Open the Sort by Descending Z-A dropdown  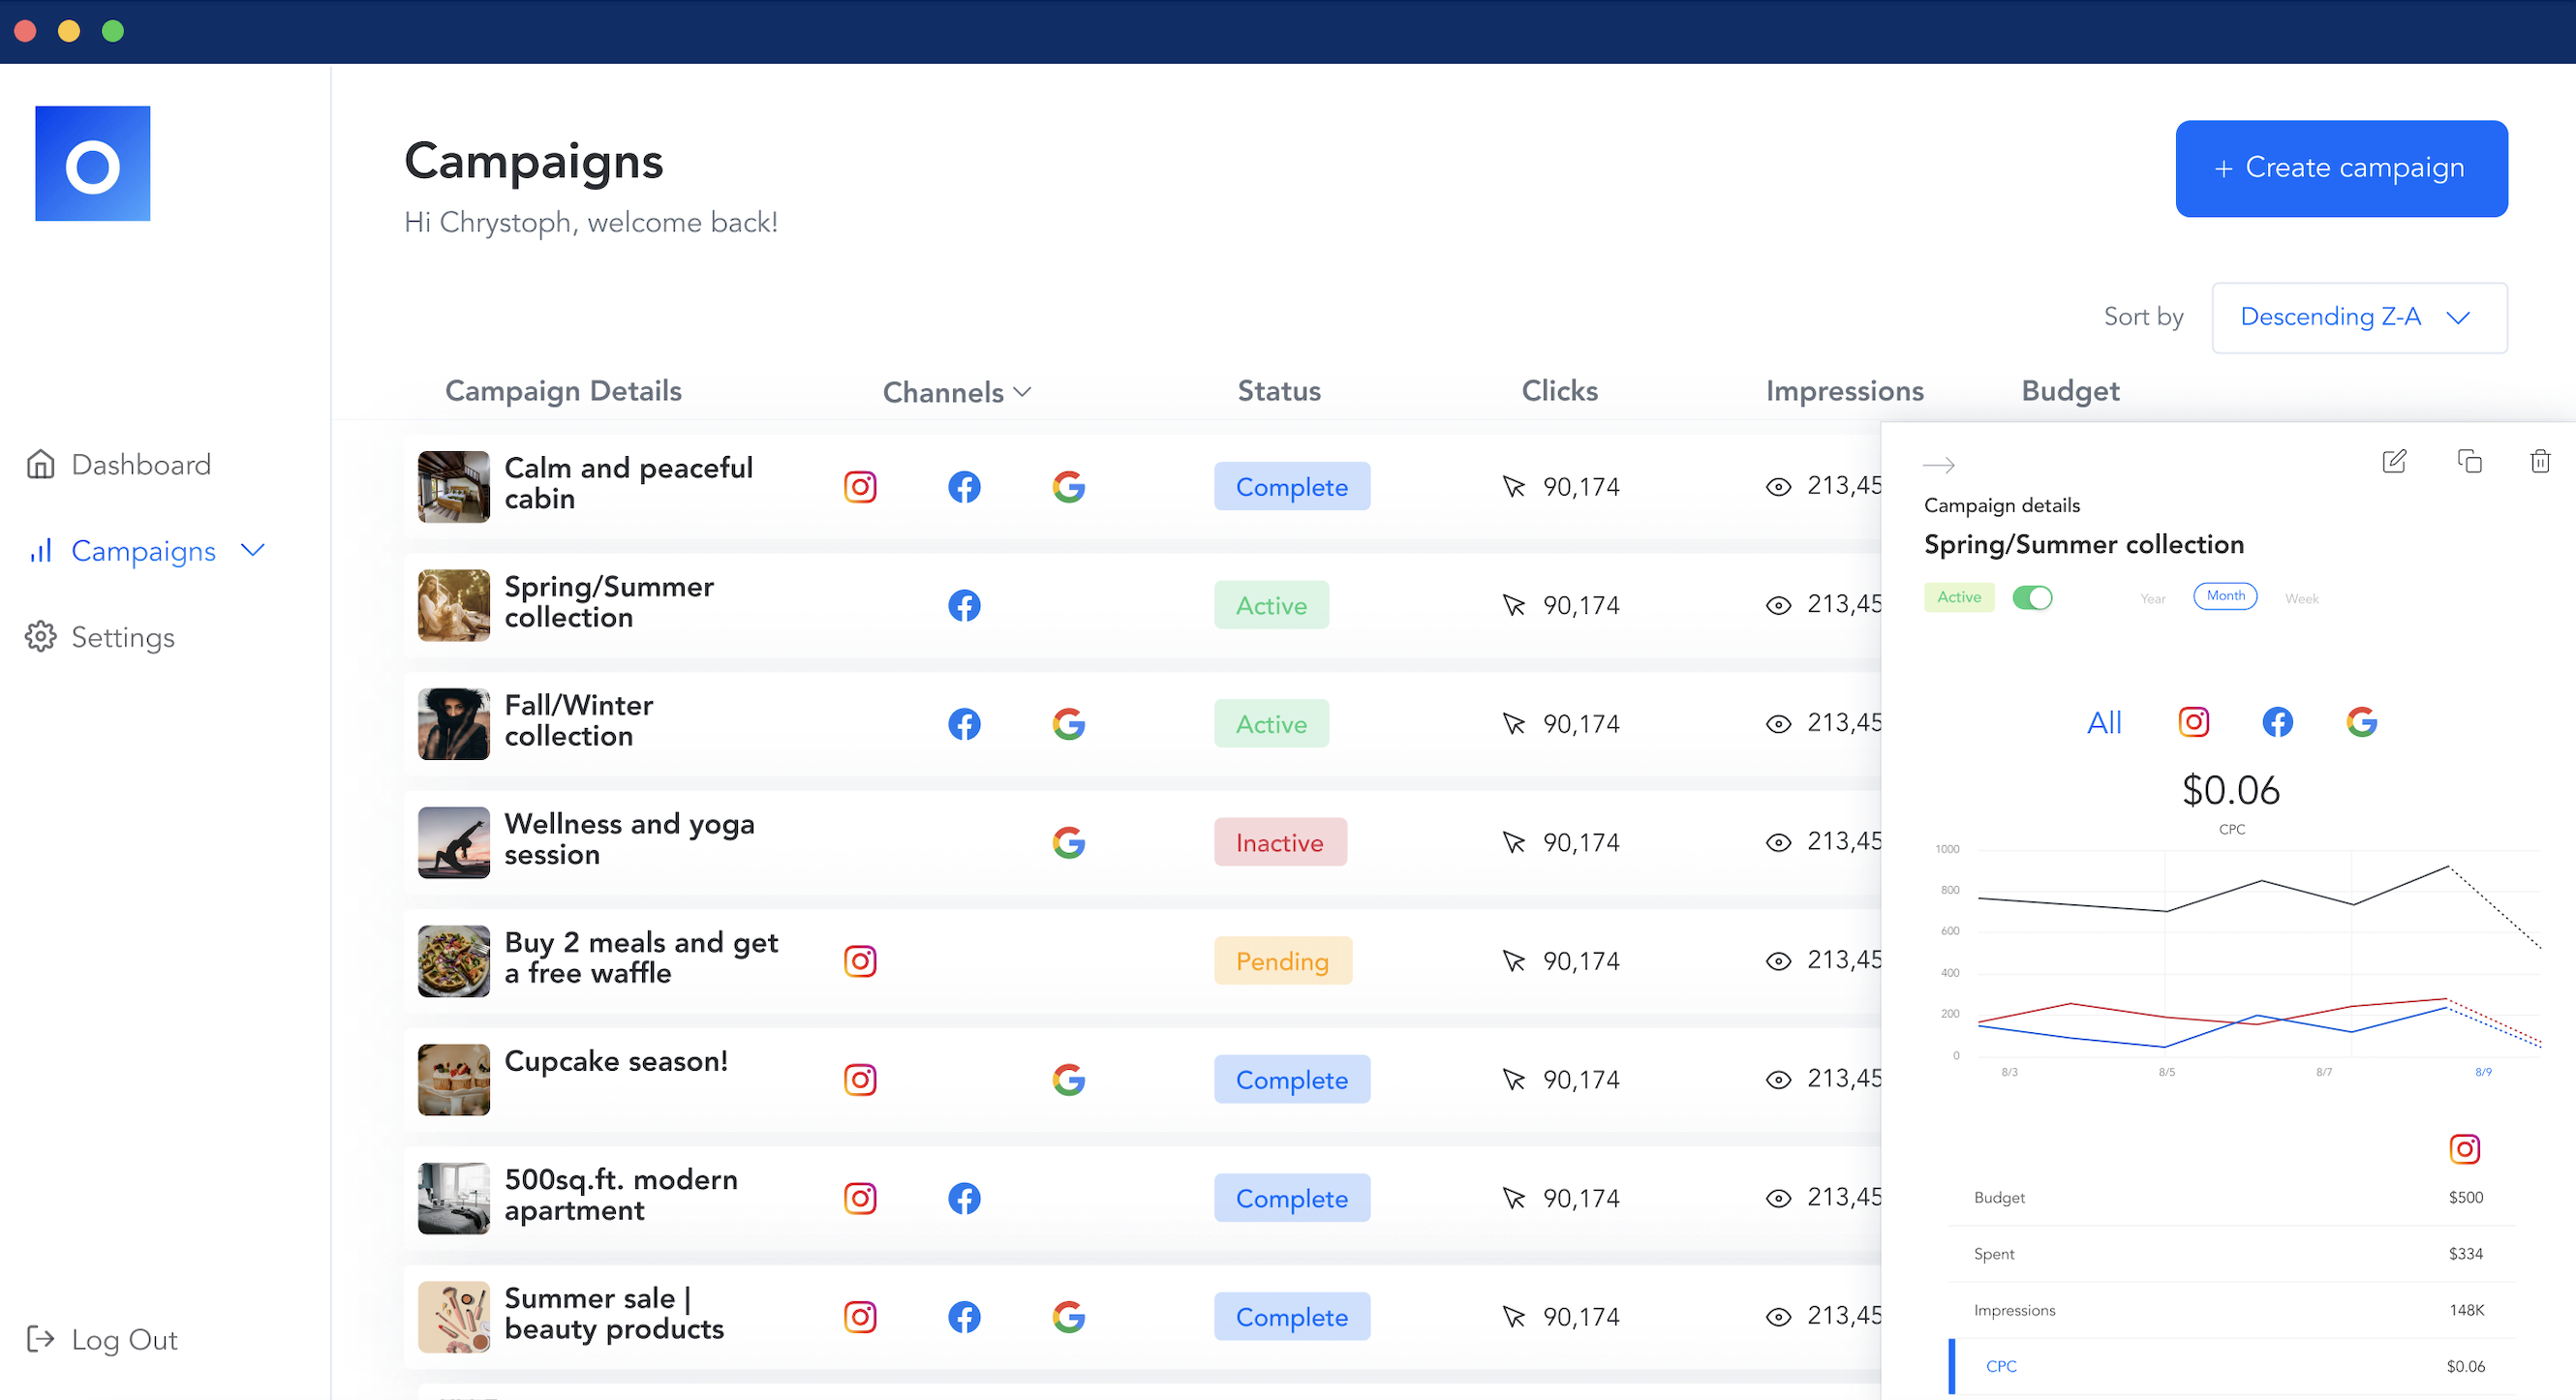[2359, 318]
